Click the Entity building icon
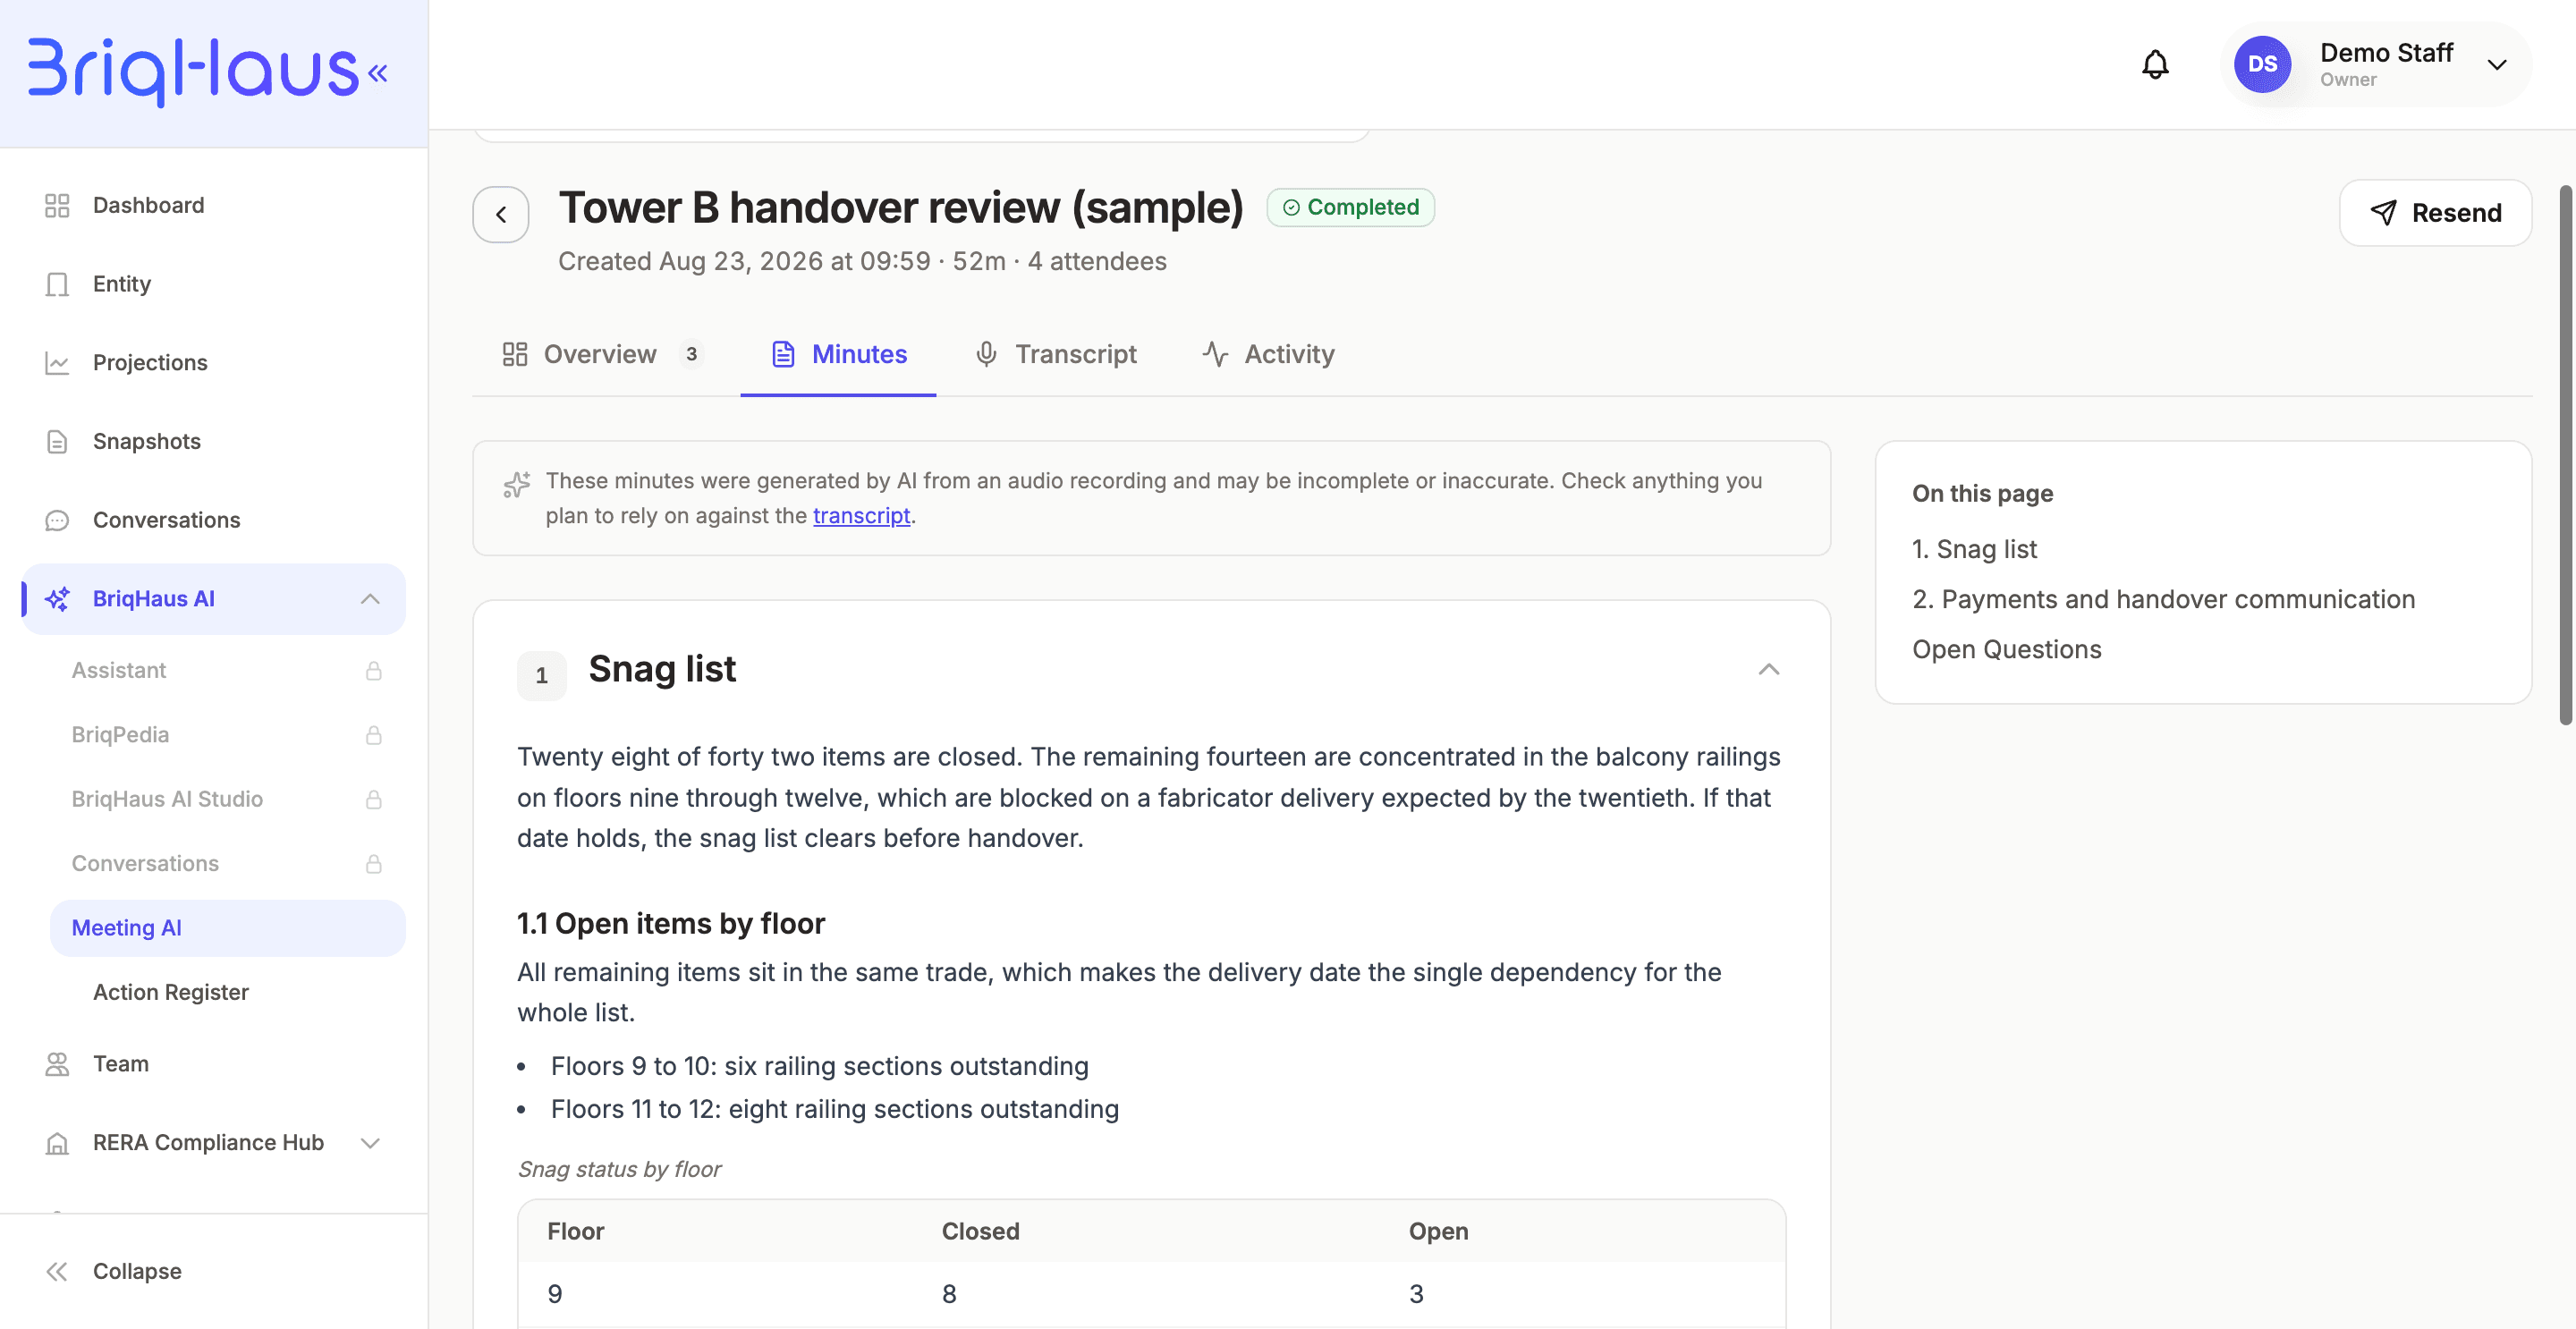The width and height of the screenshot is (2576, 1329). tap(57, 284)
